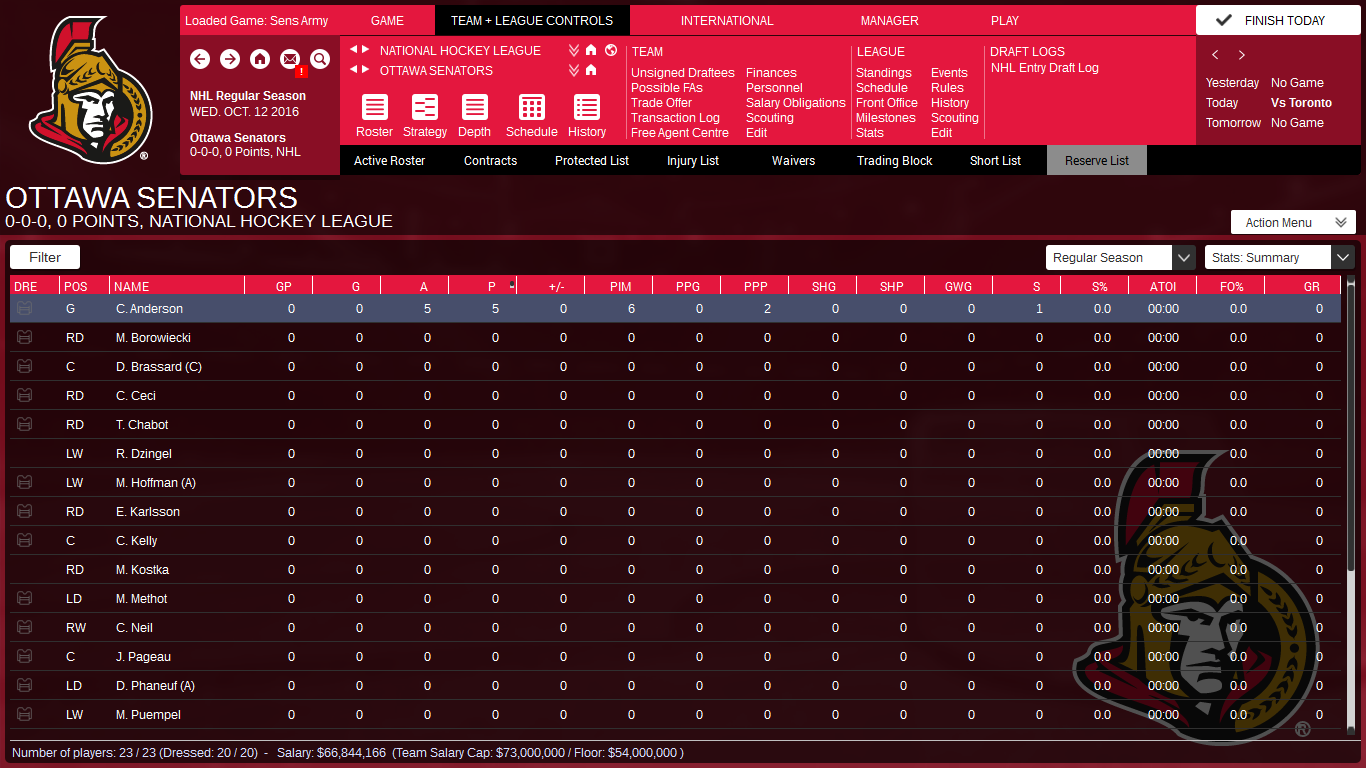The height and width of the screenshot is (768, 1366).
Task: Switch to the Contracts tab
Action: click(490, 160)
